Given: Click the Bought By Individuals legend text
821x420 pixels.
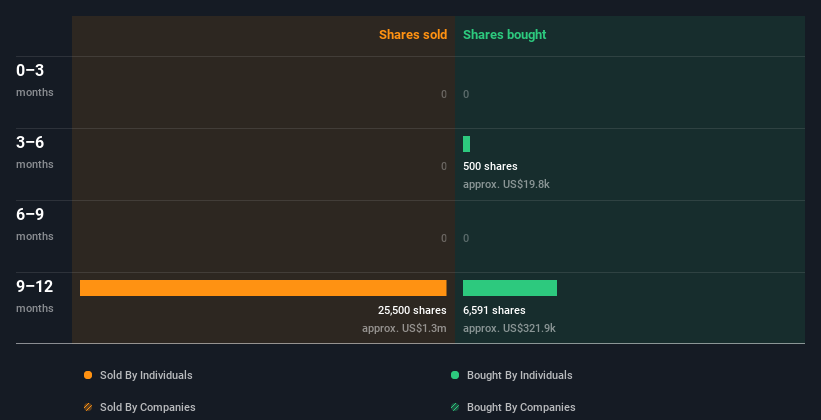Looking at the screenshot, I should tap(519, 375).
